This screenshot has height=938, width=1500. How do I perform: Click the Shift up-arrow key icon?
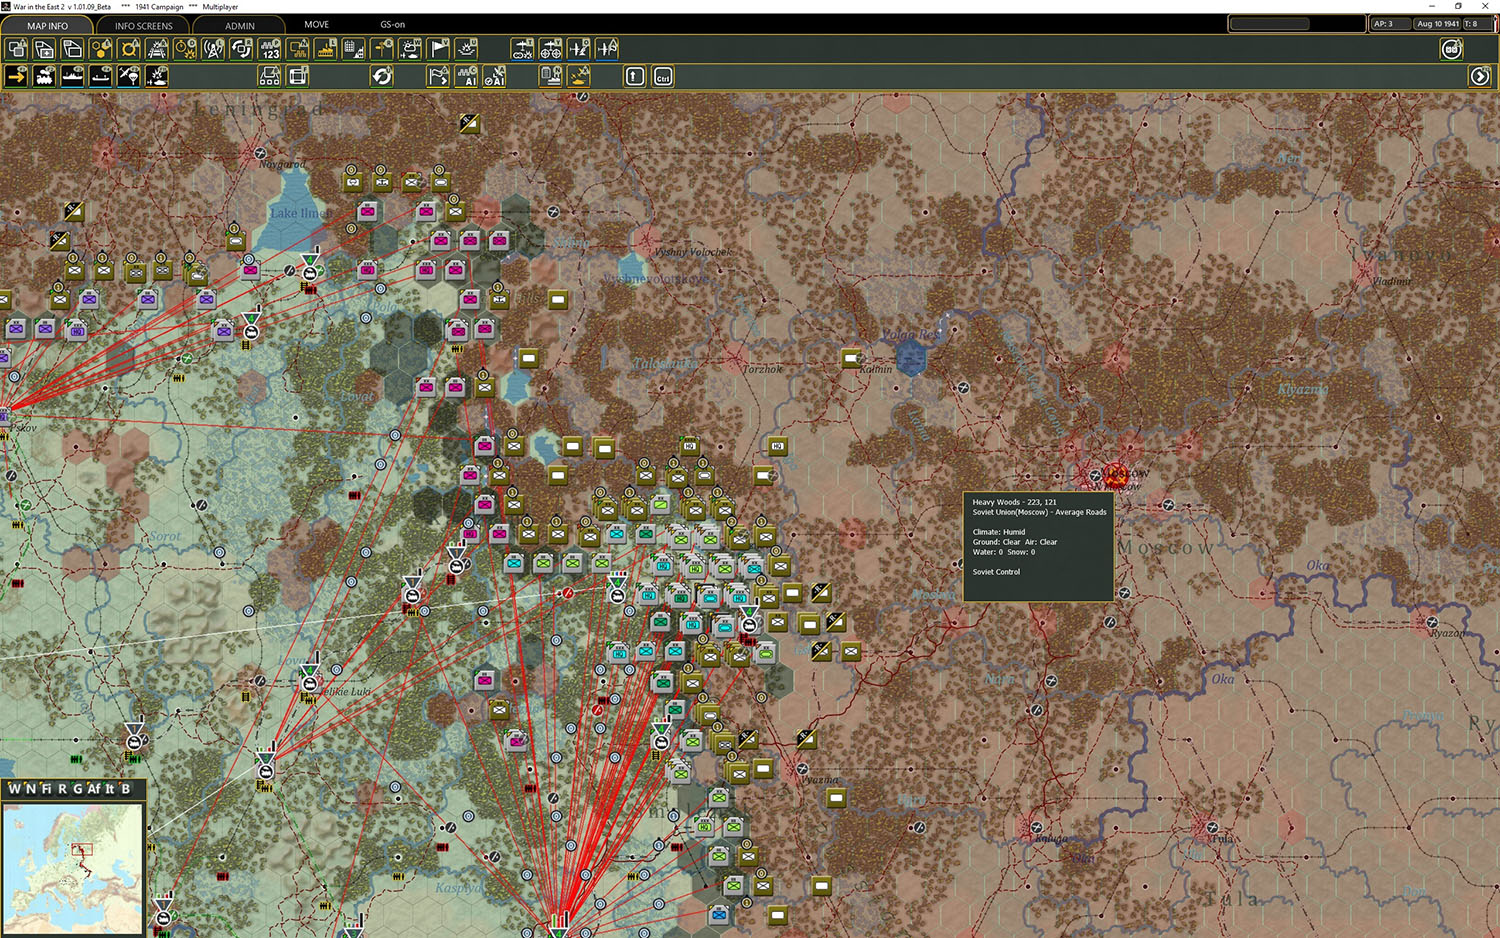pos(635,76)
